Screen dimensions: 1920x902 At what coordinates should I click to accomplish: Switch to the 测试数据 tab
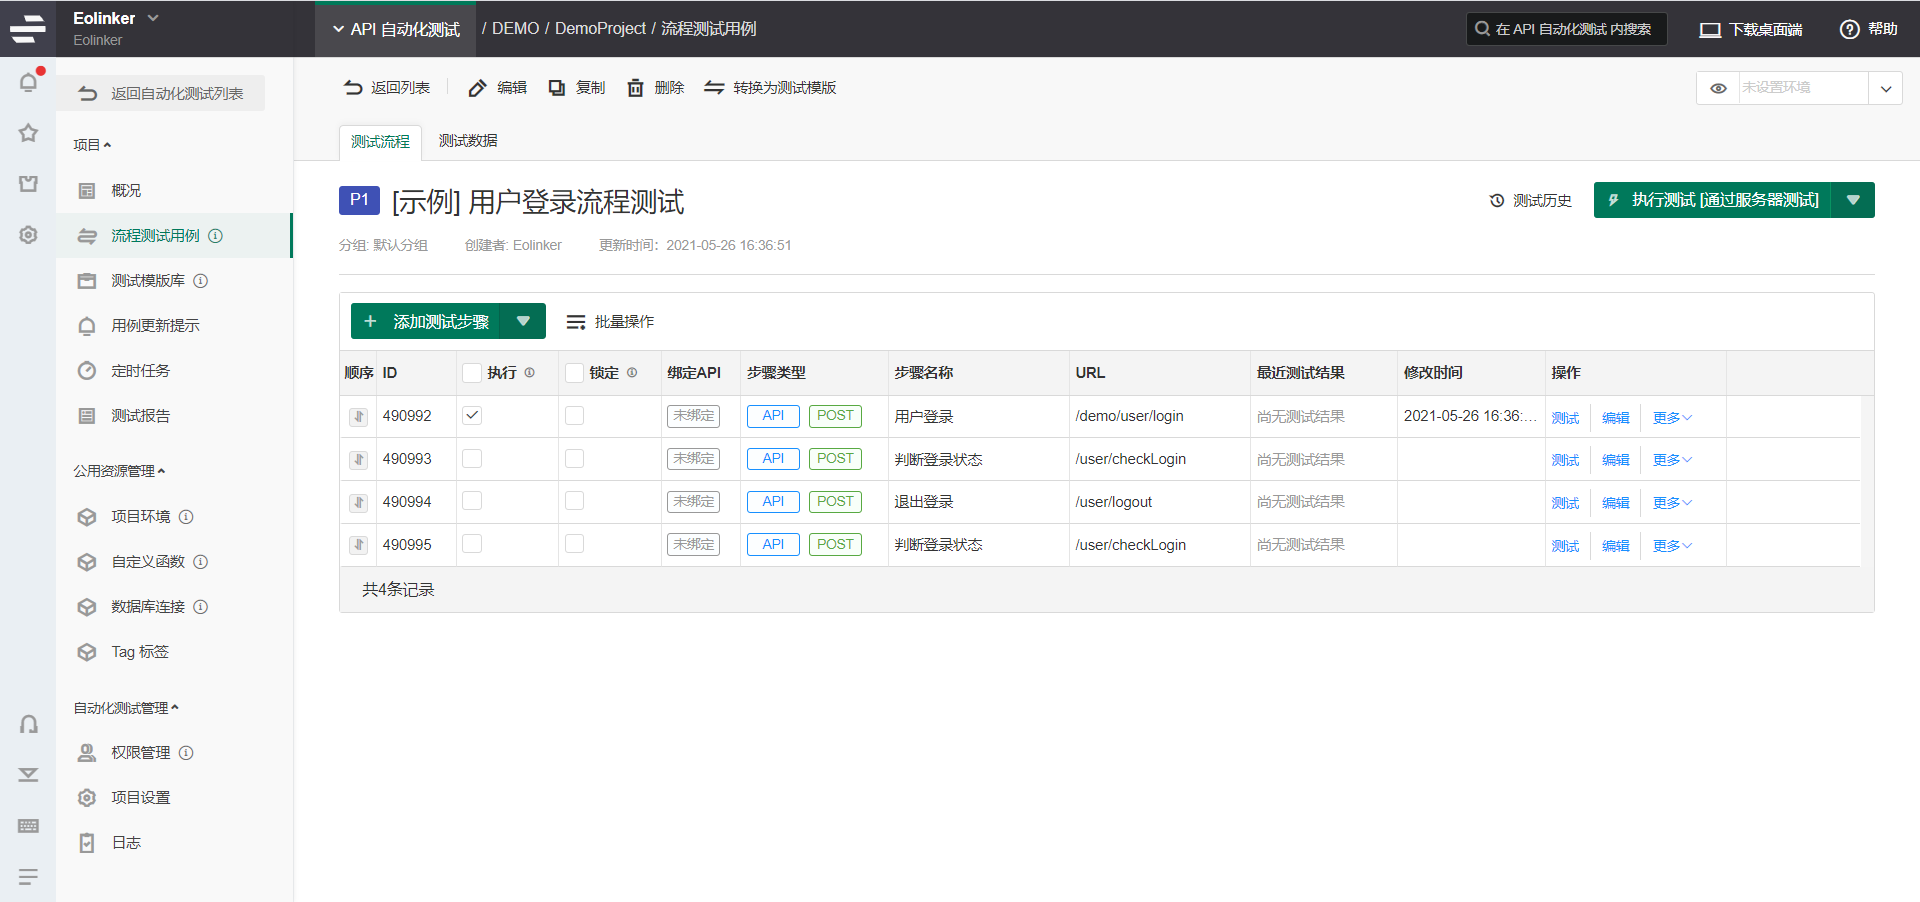(x=468, y=141)
